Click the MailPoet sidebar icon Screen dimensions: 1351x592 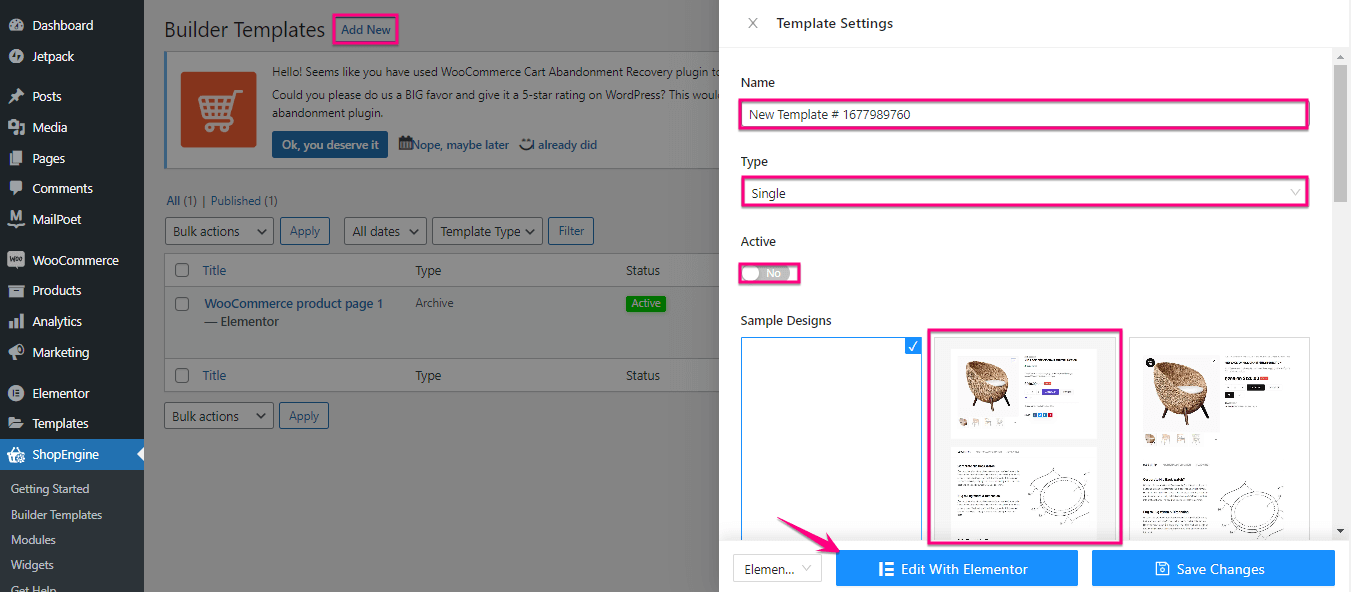pos(16,219)
